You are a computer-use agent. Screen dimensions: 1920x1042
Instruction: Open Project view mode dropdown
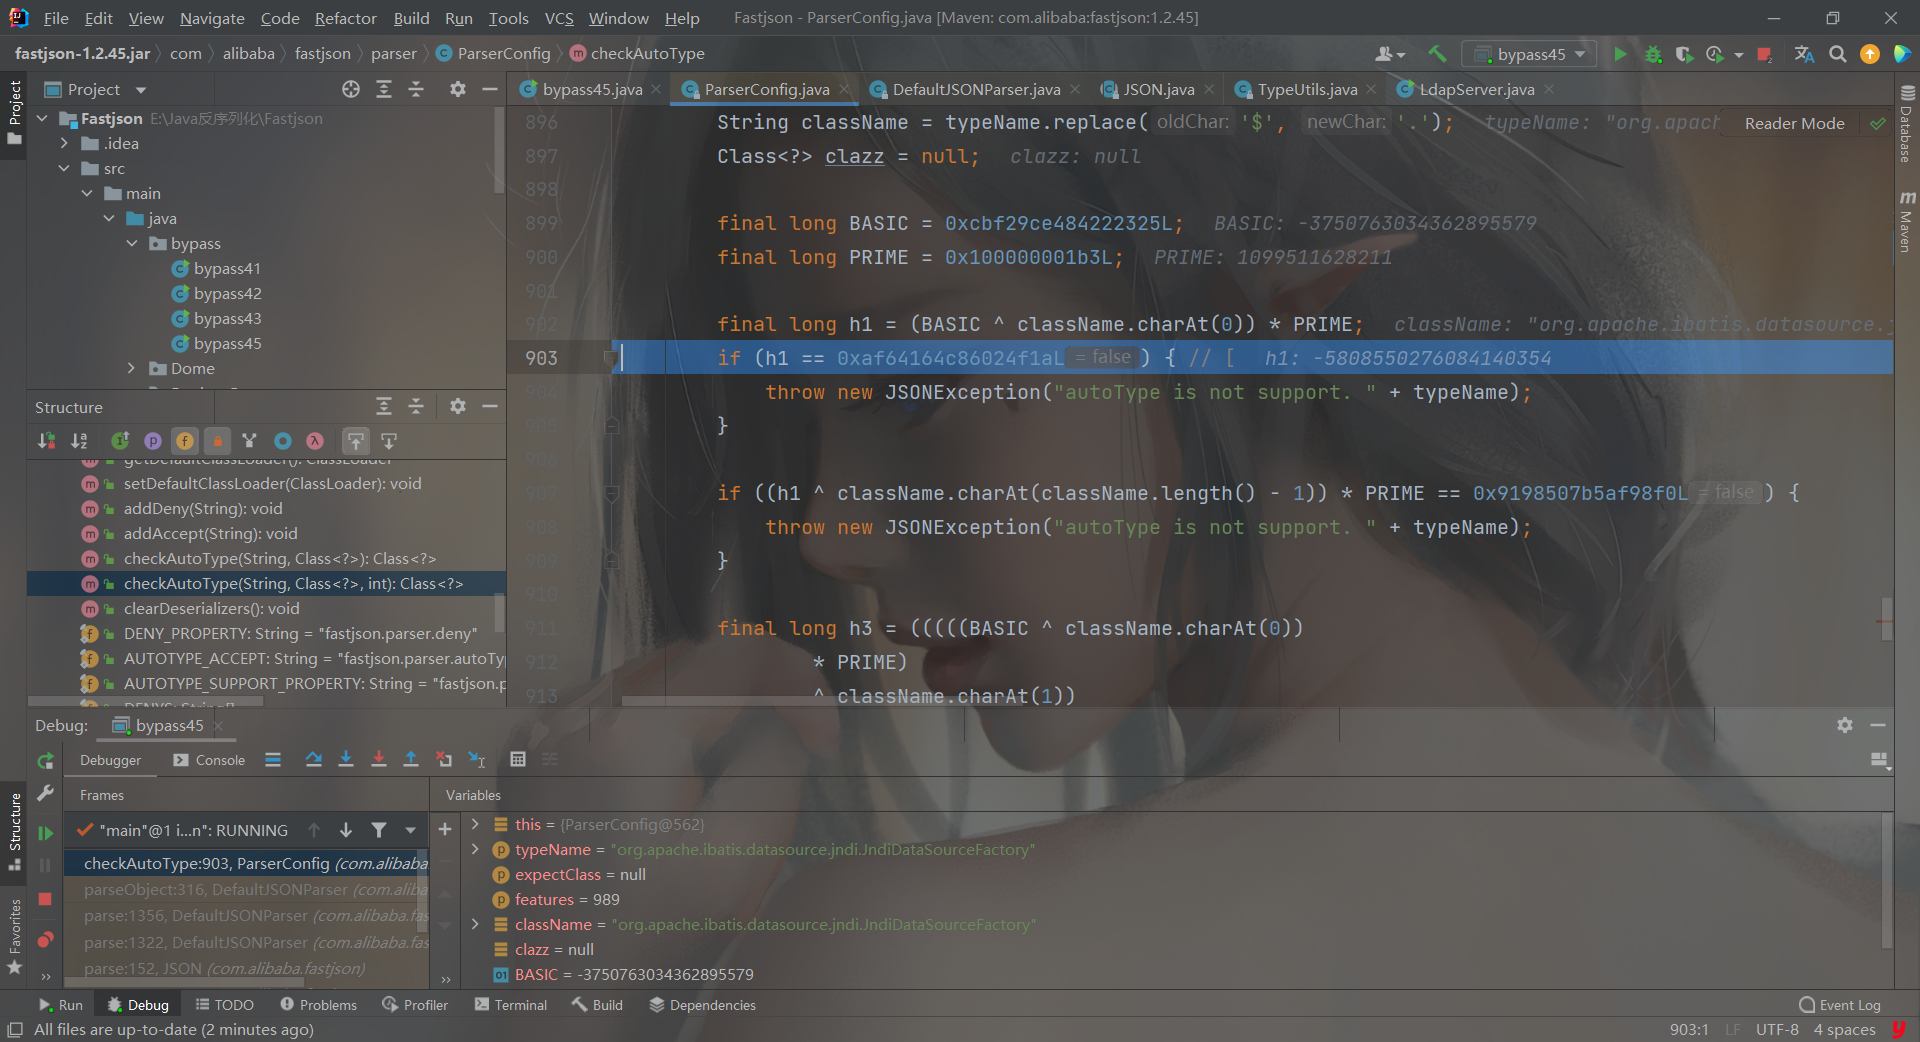click(x=141, y=90)
